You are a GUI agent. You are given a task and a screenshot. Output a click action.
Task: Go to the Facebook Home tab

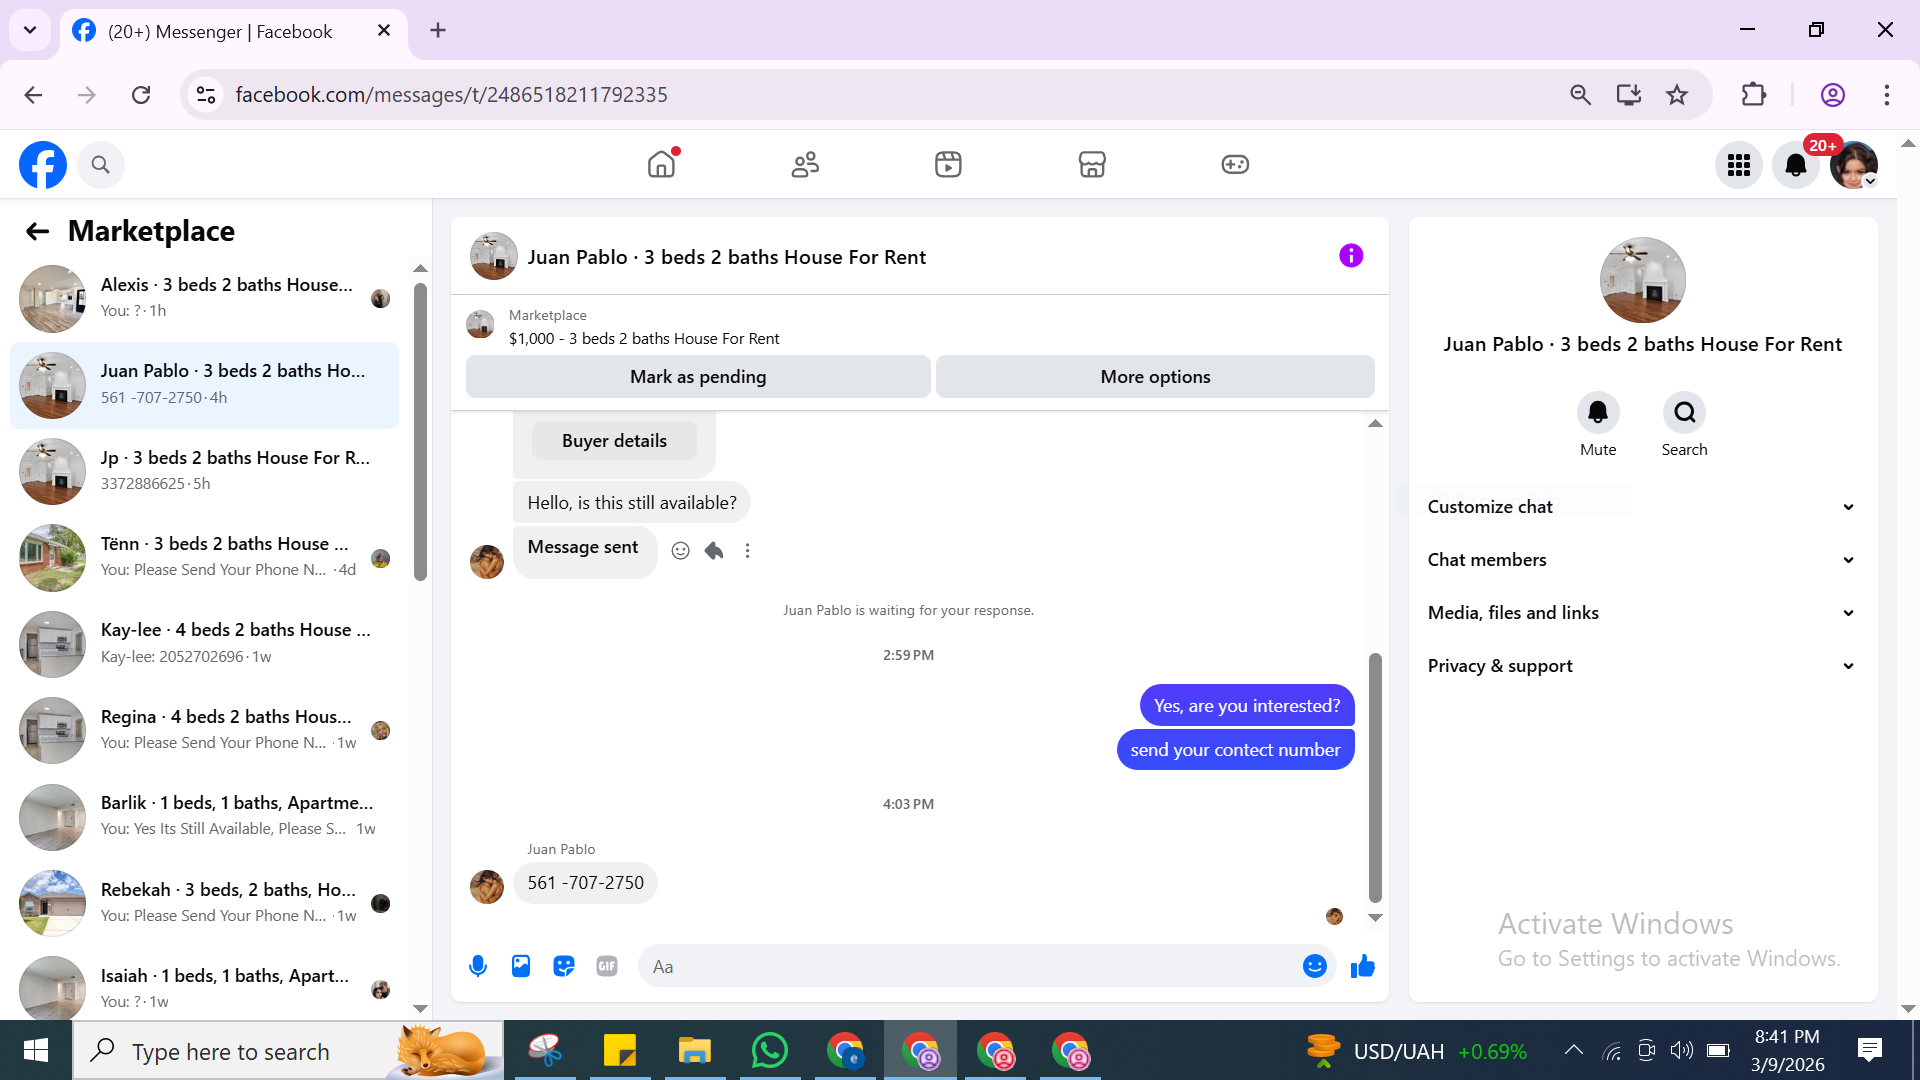point(661,164)
